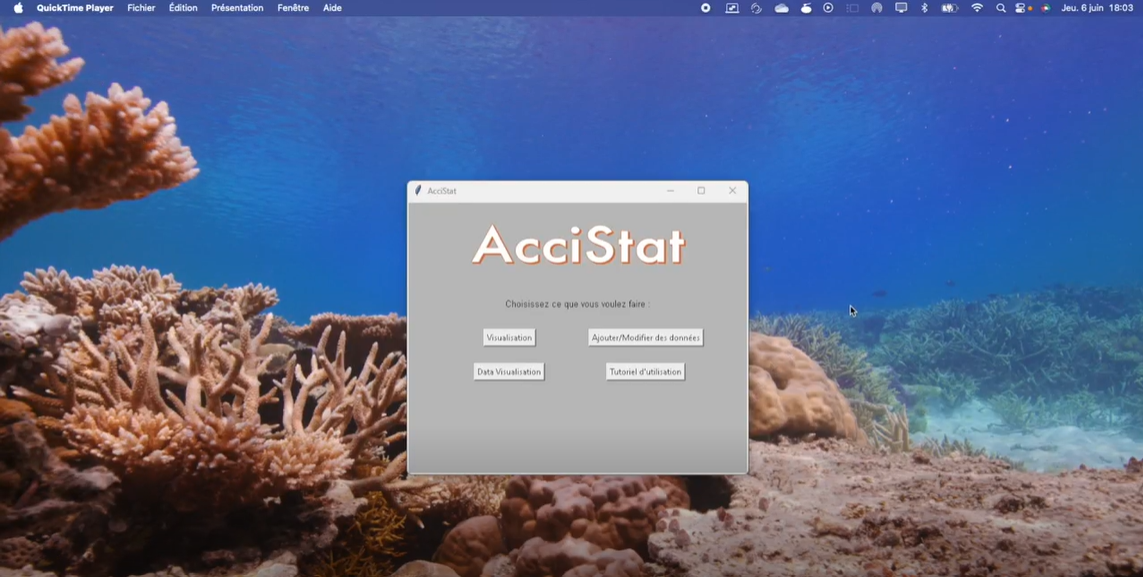
Task: Open the Tutoriel d'utilisation button
Action: click(645, 372)
